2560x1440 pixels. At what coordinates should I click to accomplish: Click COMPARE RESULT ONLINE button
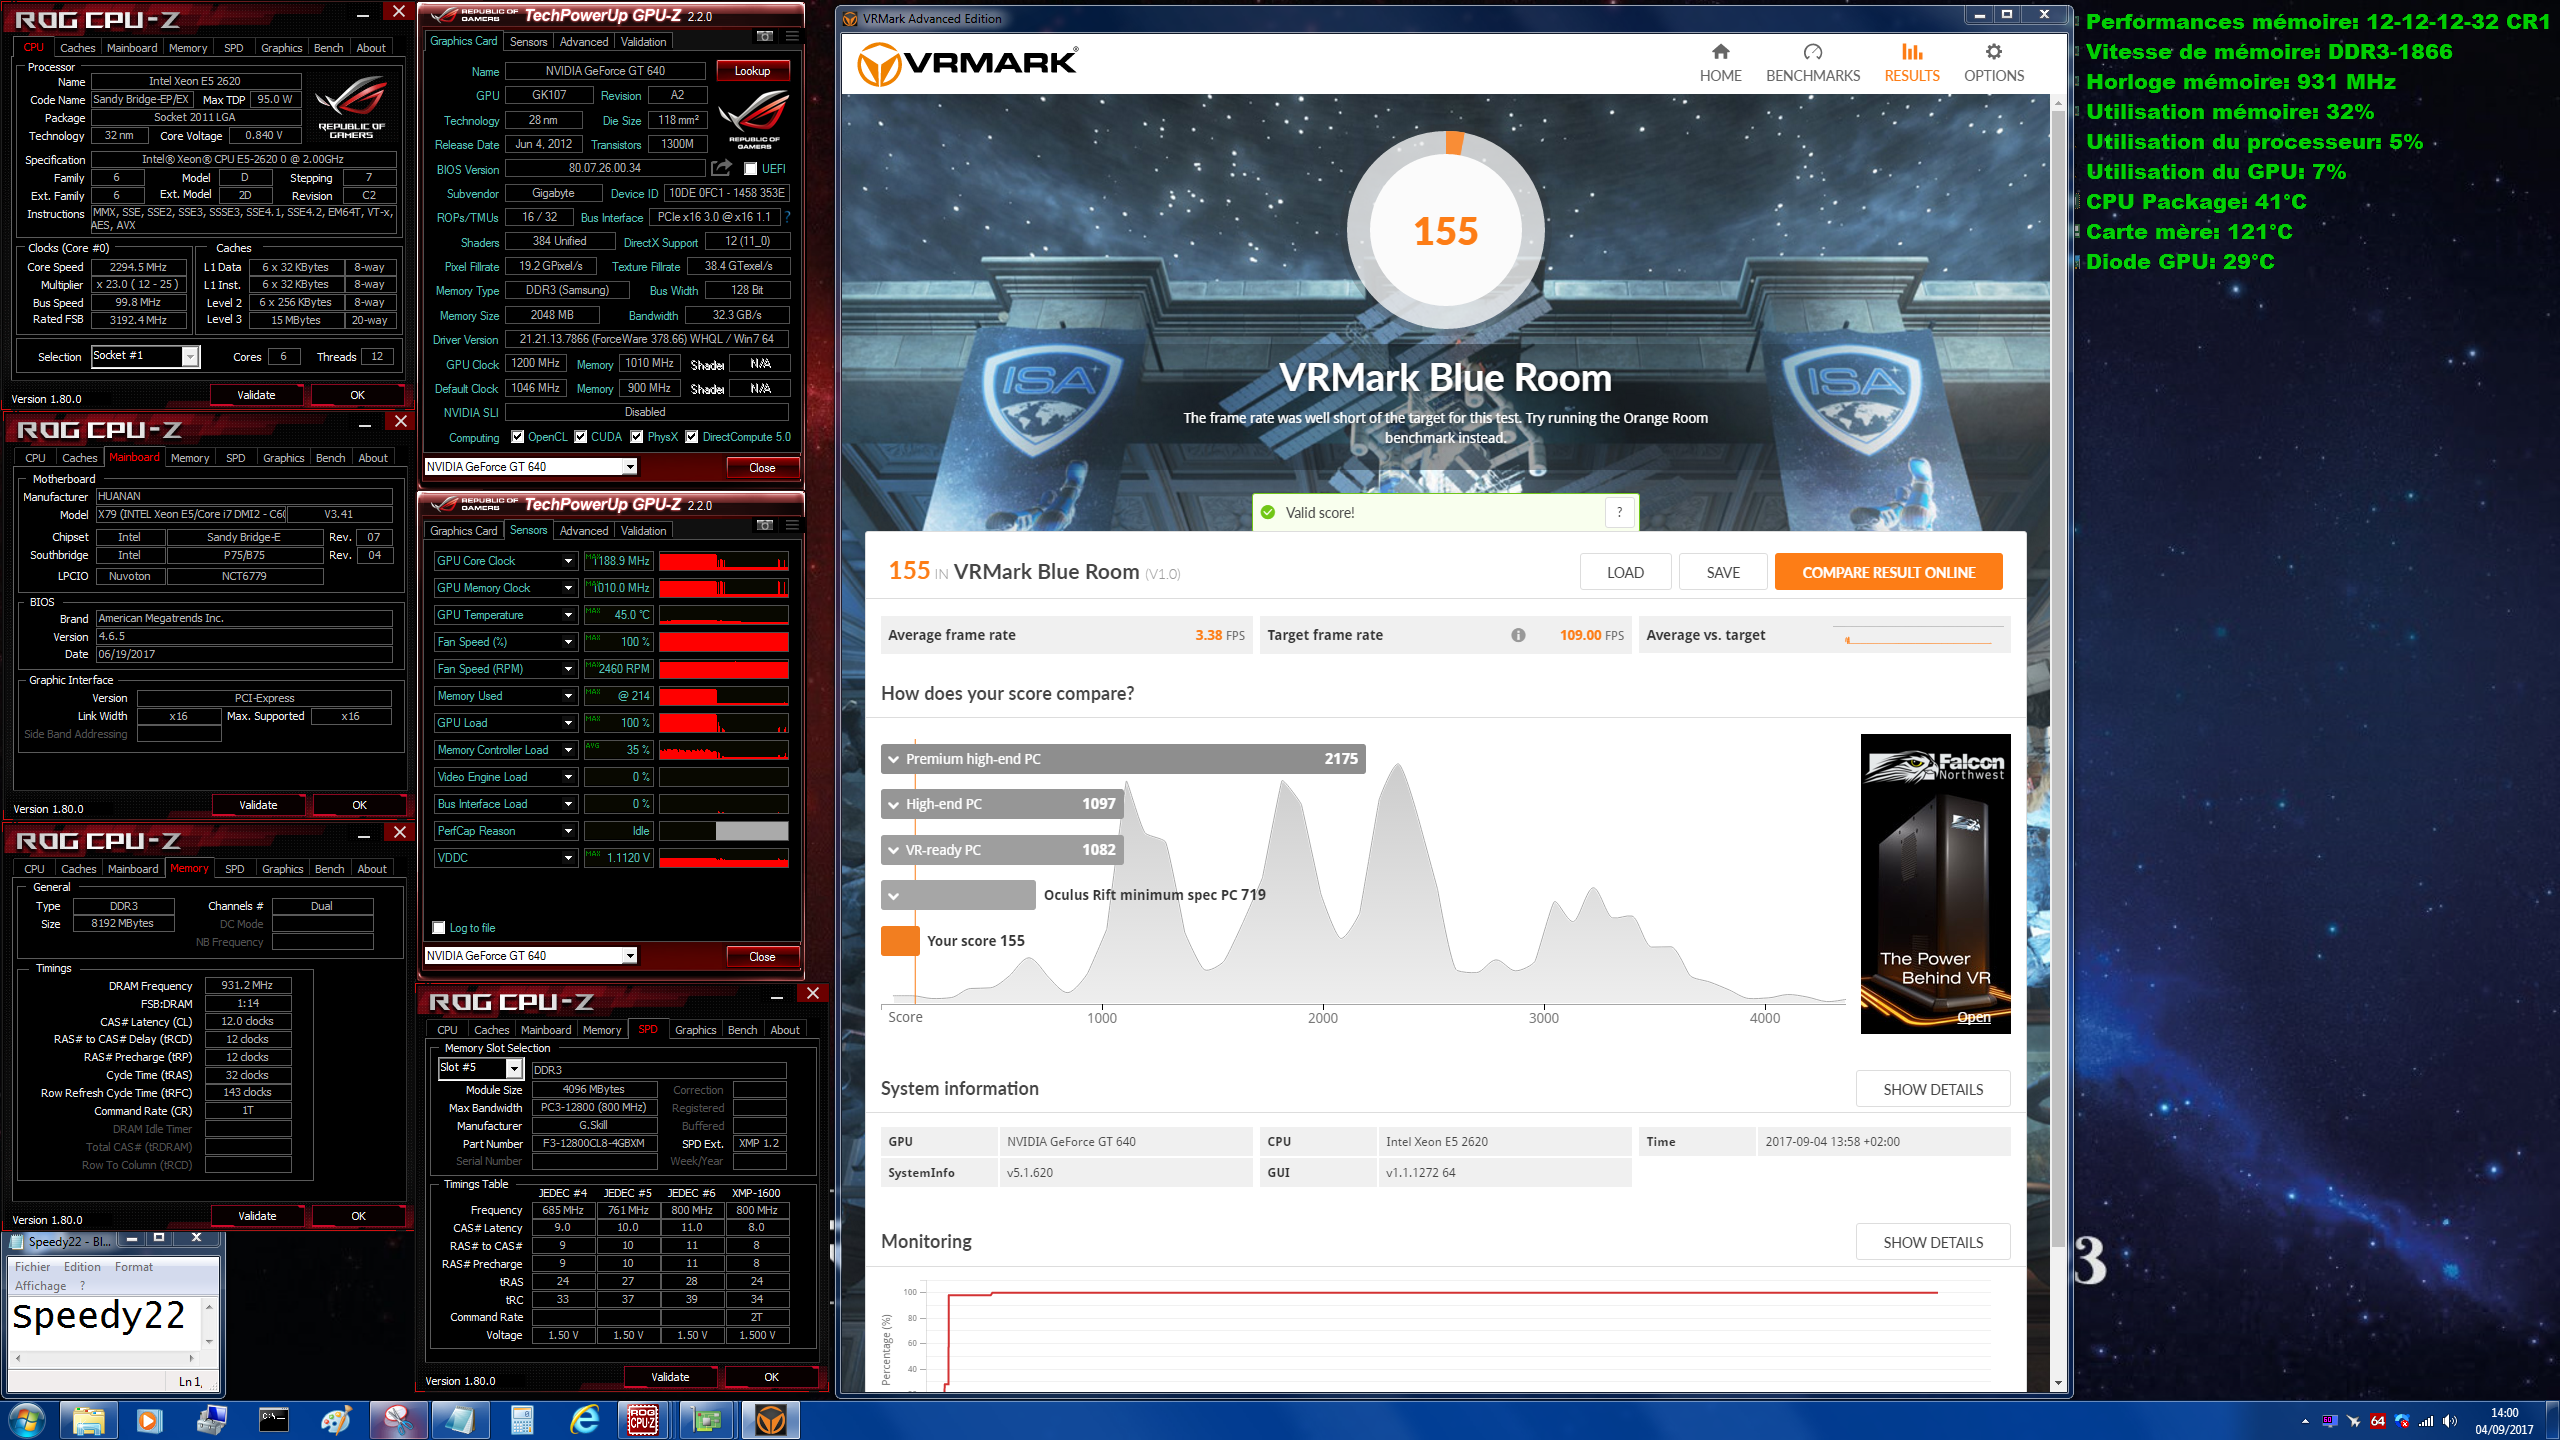tap(1888, 572)
